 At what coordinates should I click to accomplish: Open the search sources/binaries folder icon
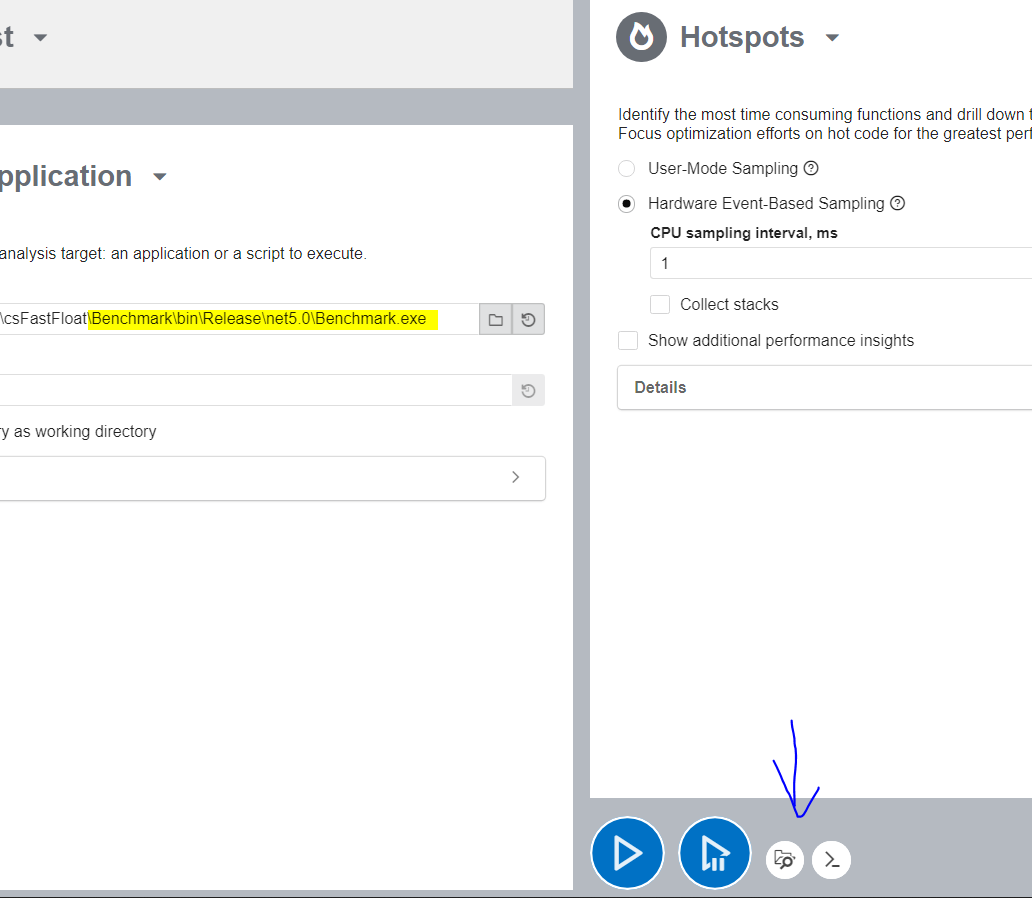(785, 860)
